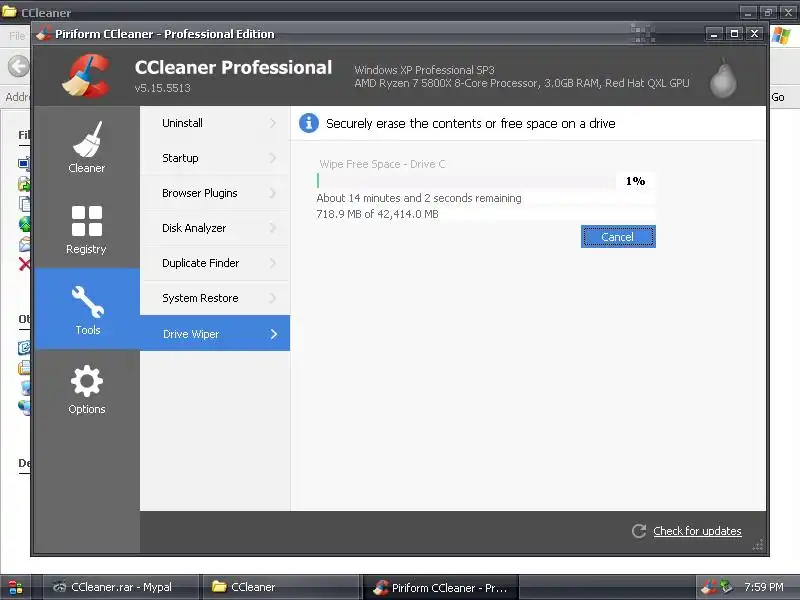800x600 pixels.
Task: Open the Registry section grid icon
Action: pyautogui.click(x=87, y=221)
